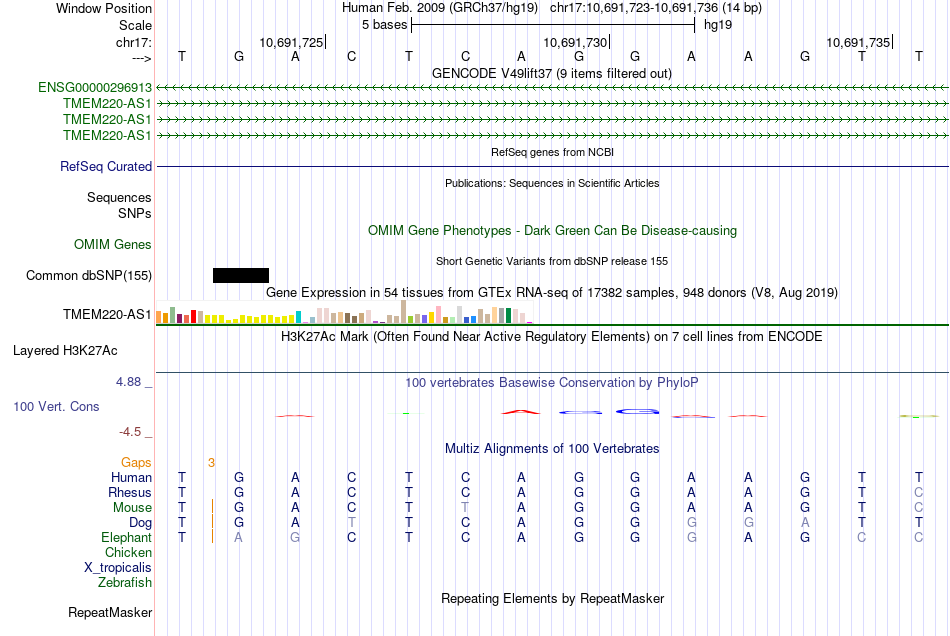The width and height of the screenshot is (950, 636).
Task: Click the RefSeq Curated blue intron line
Action: [552, 167]
